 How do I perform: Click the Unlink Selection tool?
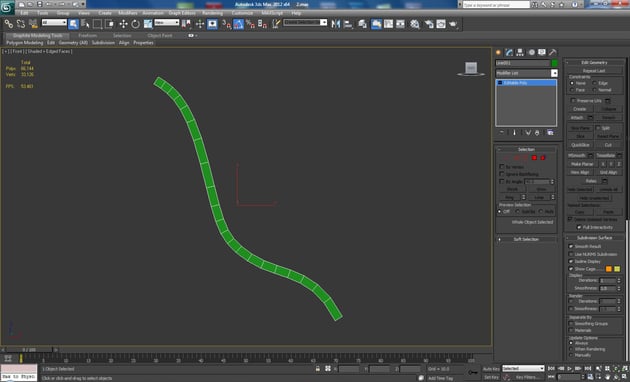click(x=21, y=24)
